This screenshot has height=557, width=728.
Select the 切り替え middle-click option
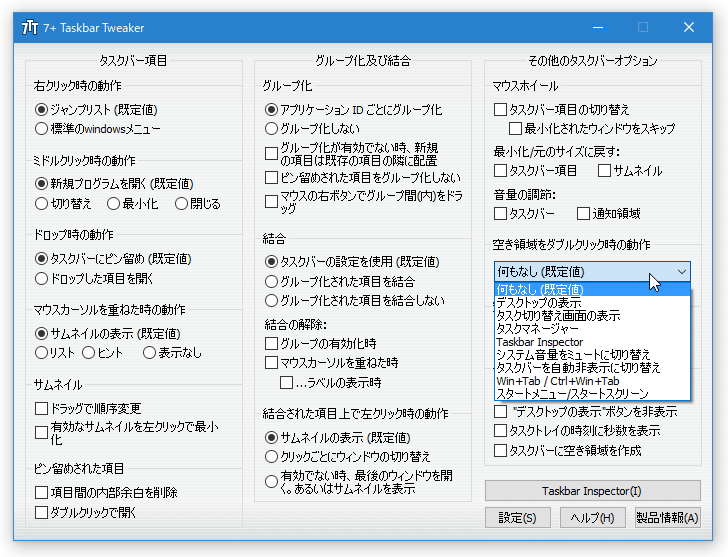41,203
